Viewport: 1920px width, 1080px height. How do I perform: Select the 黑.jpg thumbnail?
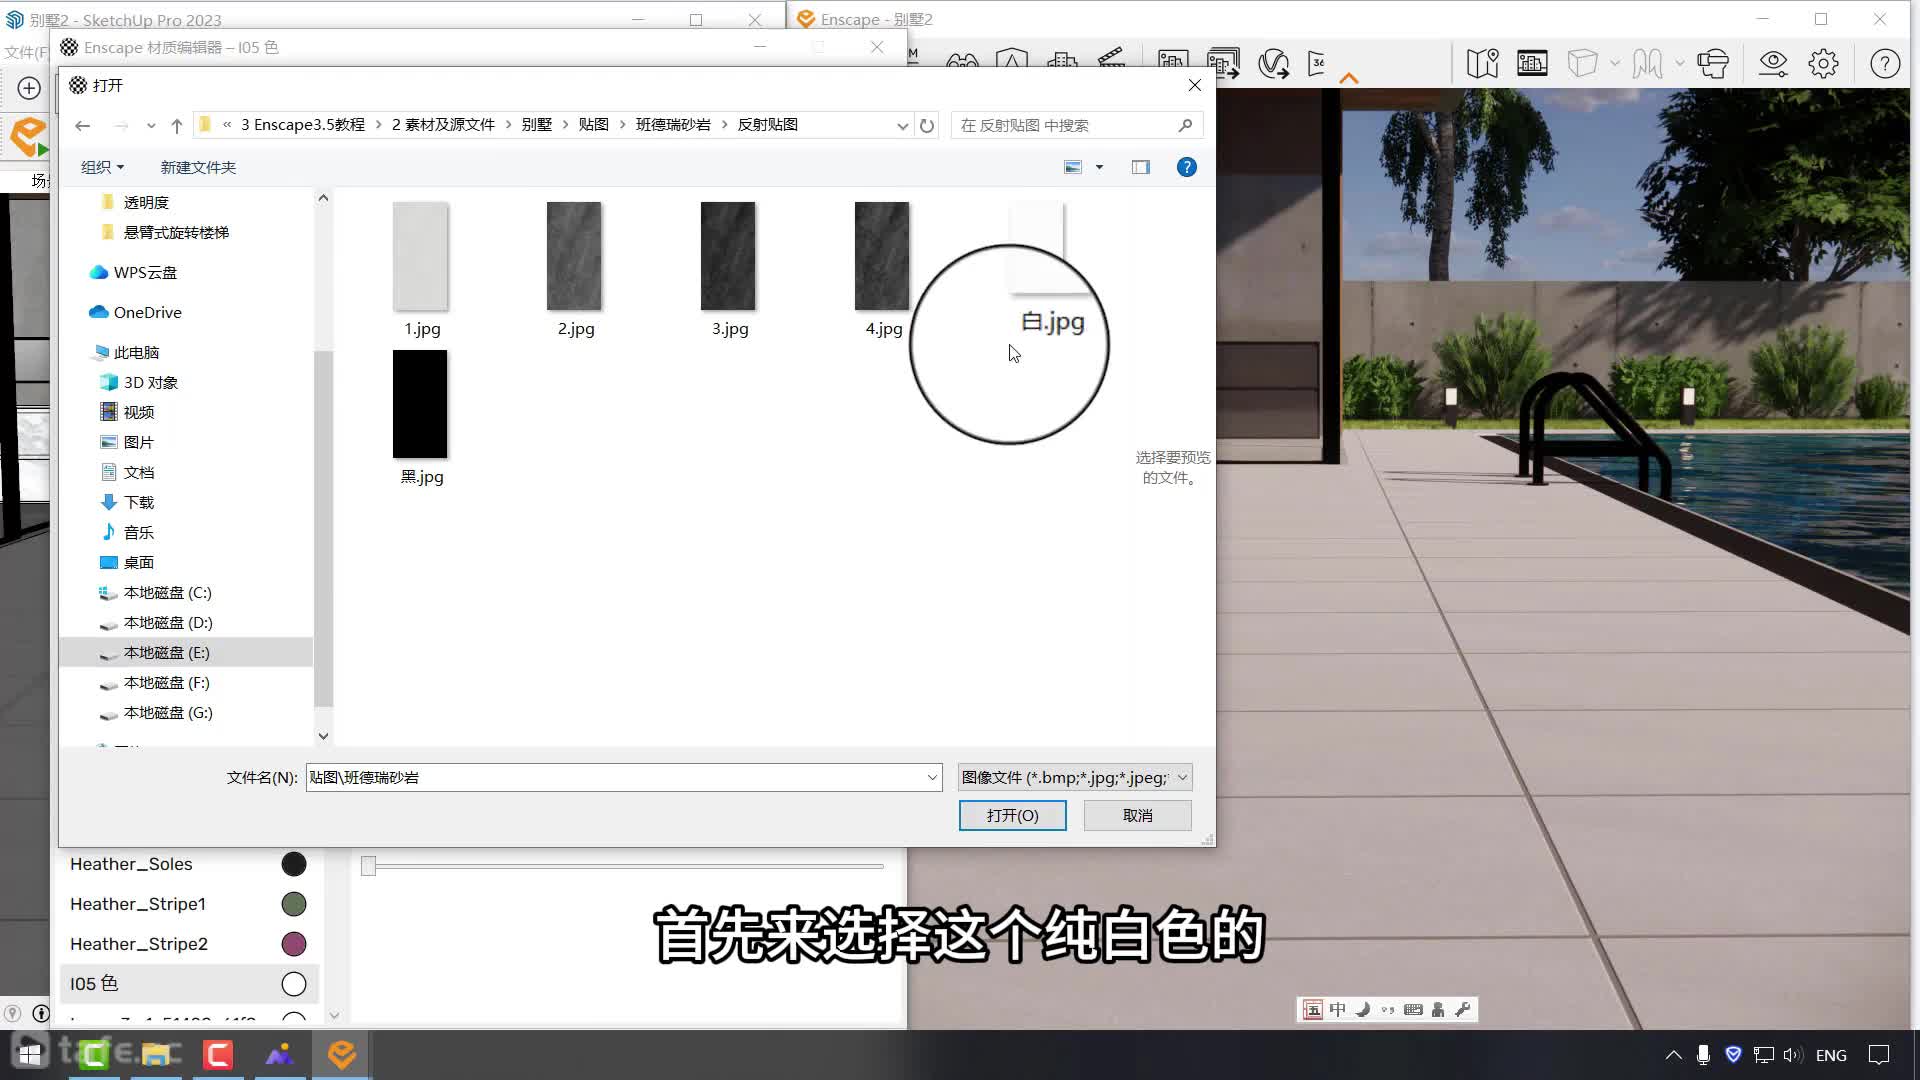[x=420, y=404]
